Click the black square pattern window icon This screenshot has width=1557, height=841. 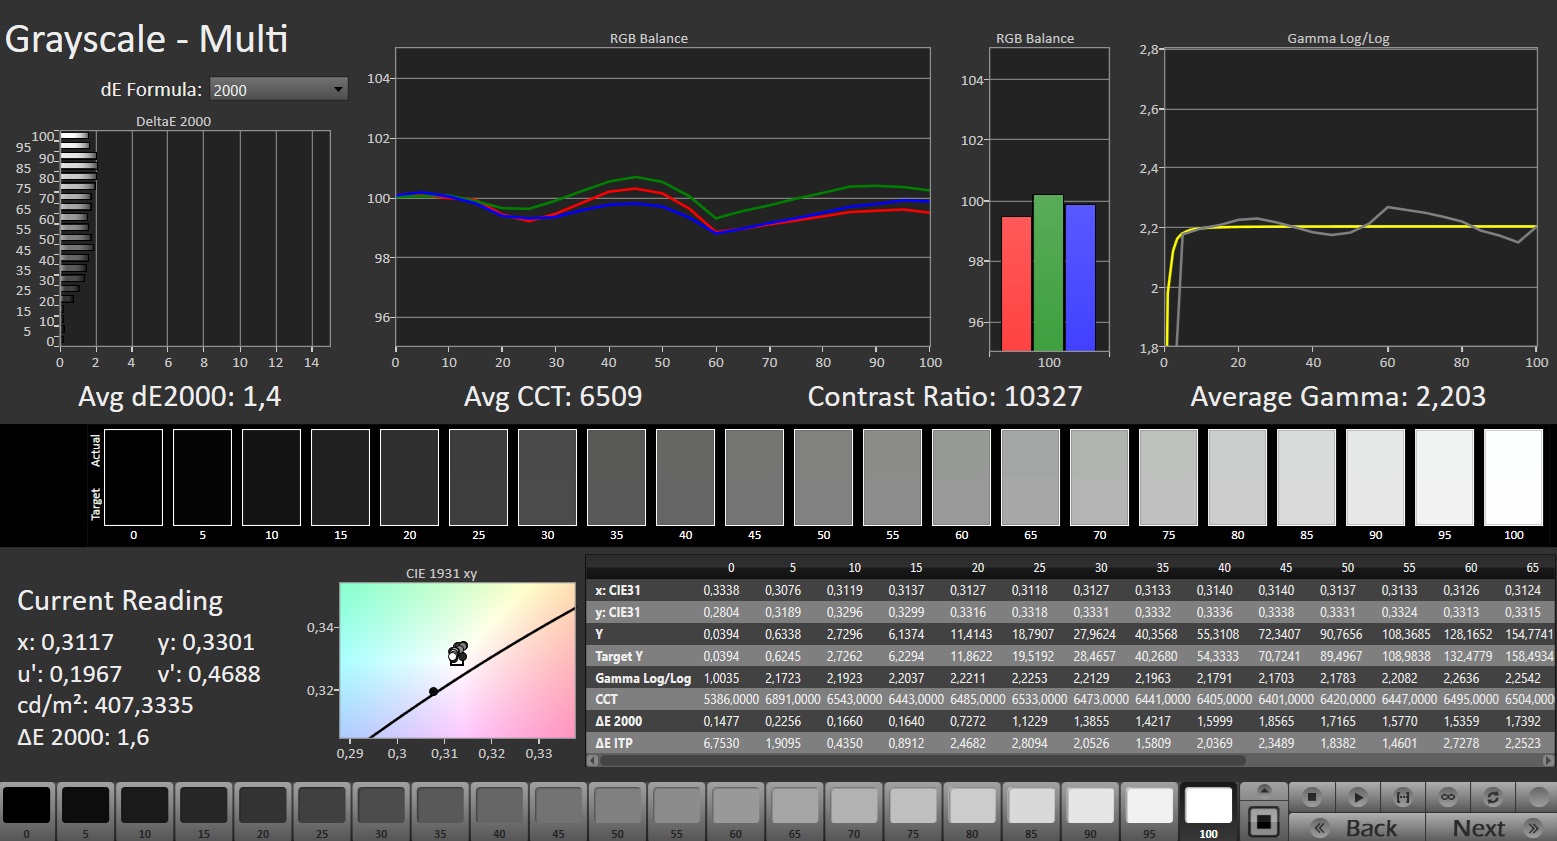pos(1264,822)
